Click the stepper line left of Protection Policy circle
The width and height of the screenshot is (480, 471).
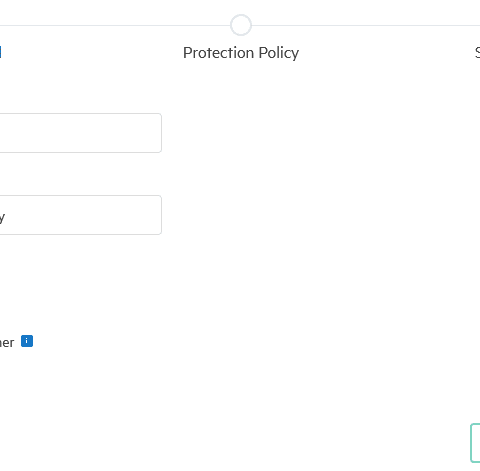pyautogui.click(x=115, y=25)
